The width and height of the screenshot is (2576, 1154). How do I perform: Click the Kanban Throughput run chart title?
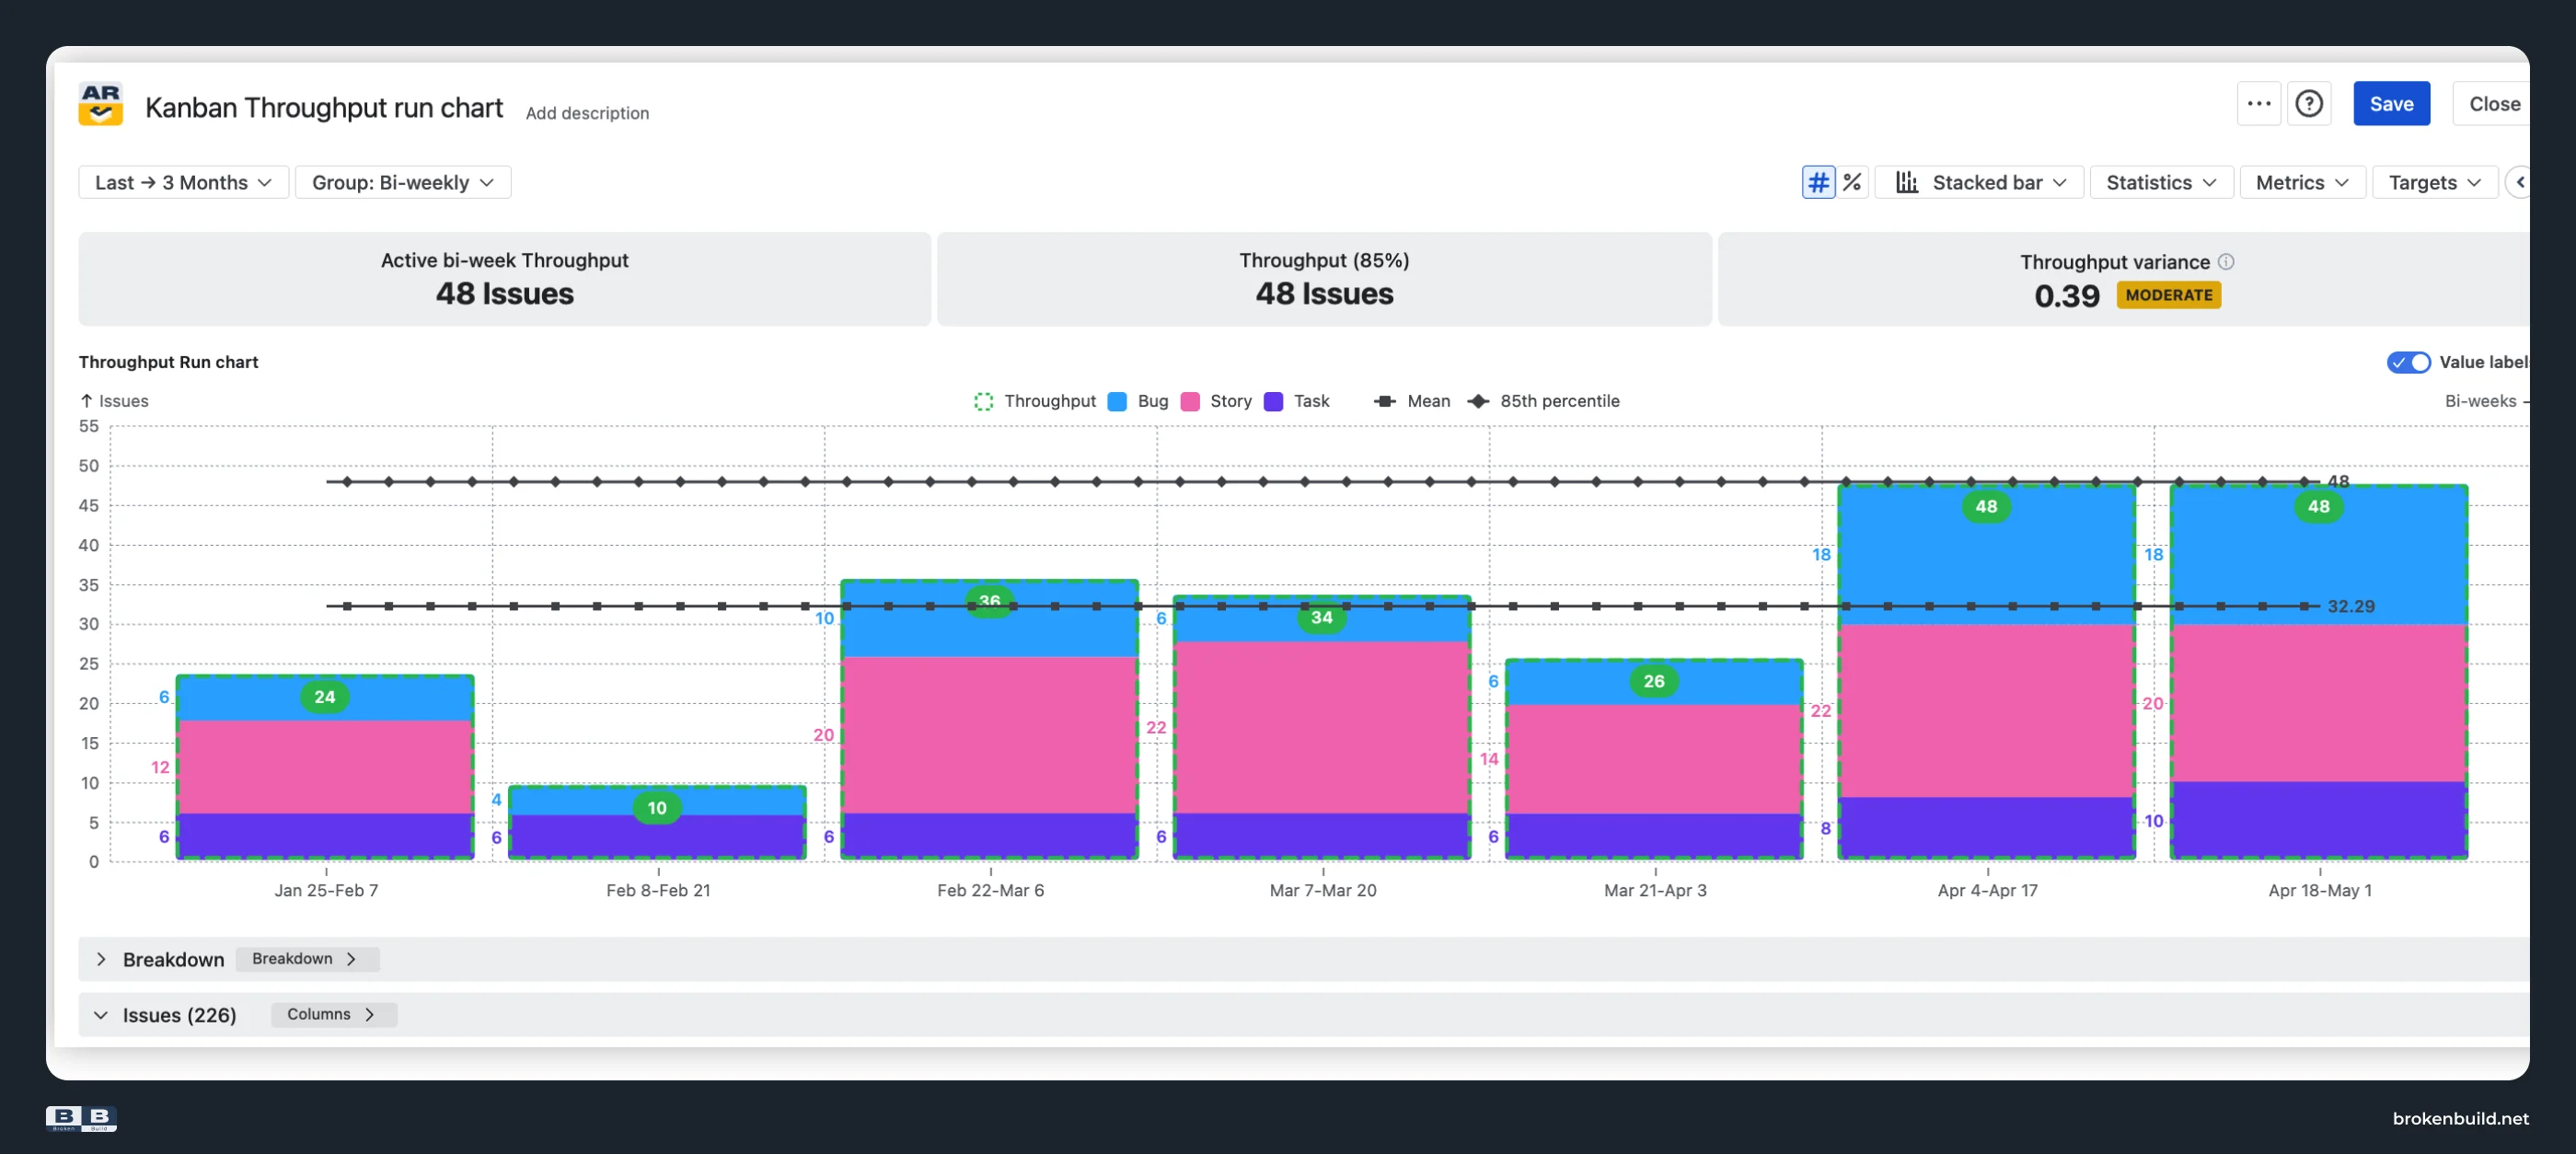[x=324, y=107]
